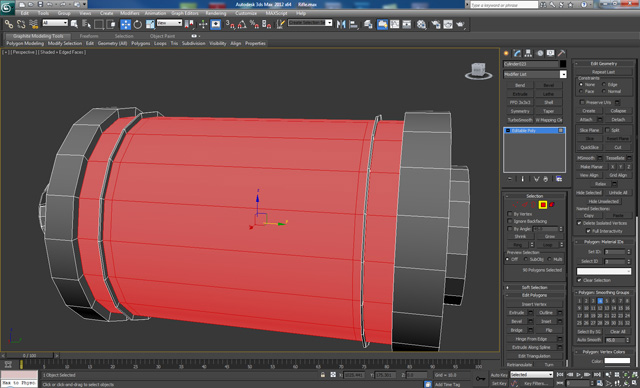Select the None constraint radio button

point(581,84)
